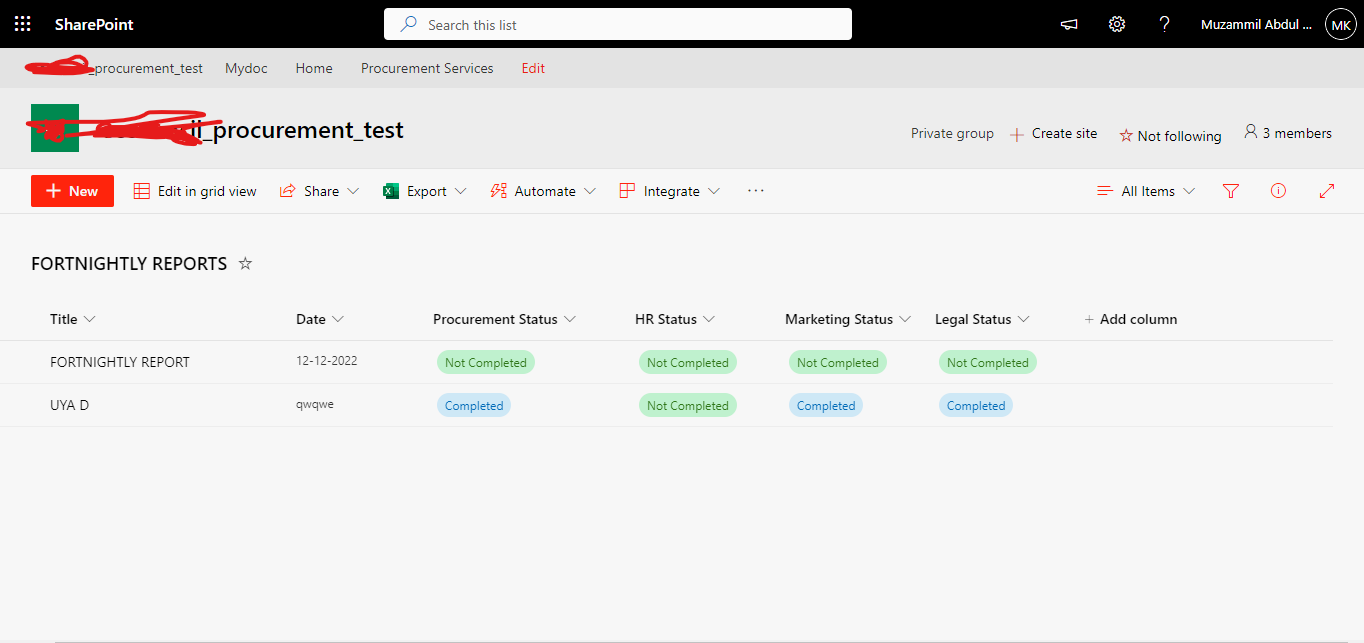Open the more commands ellipsis menu

pyautogui.click(x=755, y=190)
